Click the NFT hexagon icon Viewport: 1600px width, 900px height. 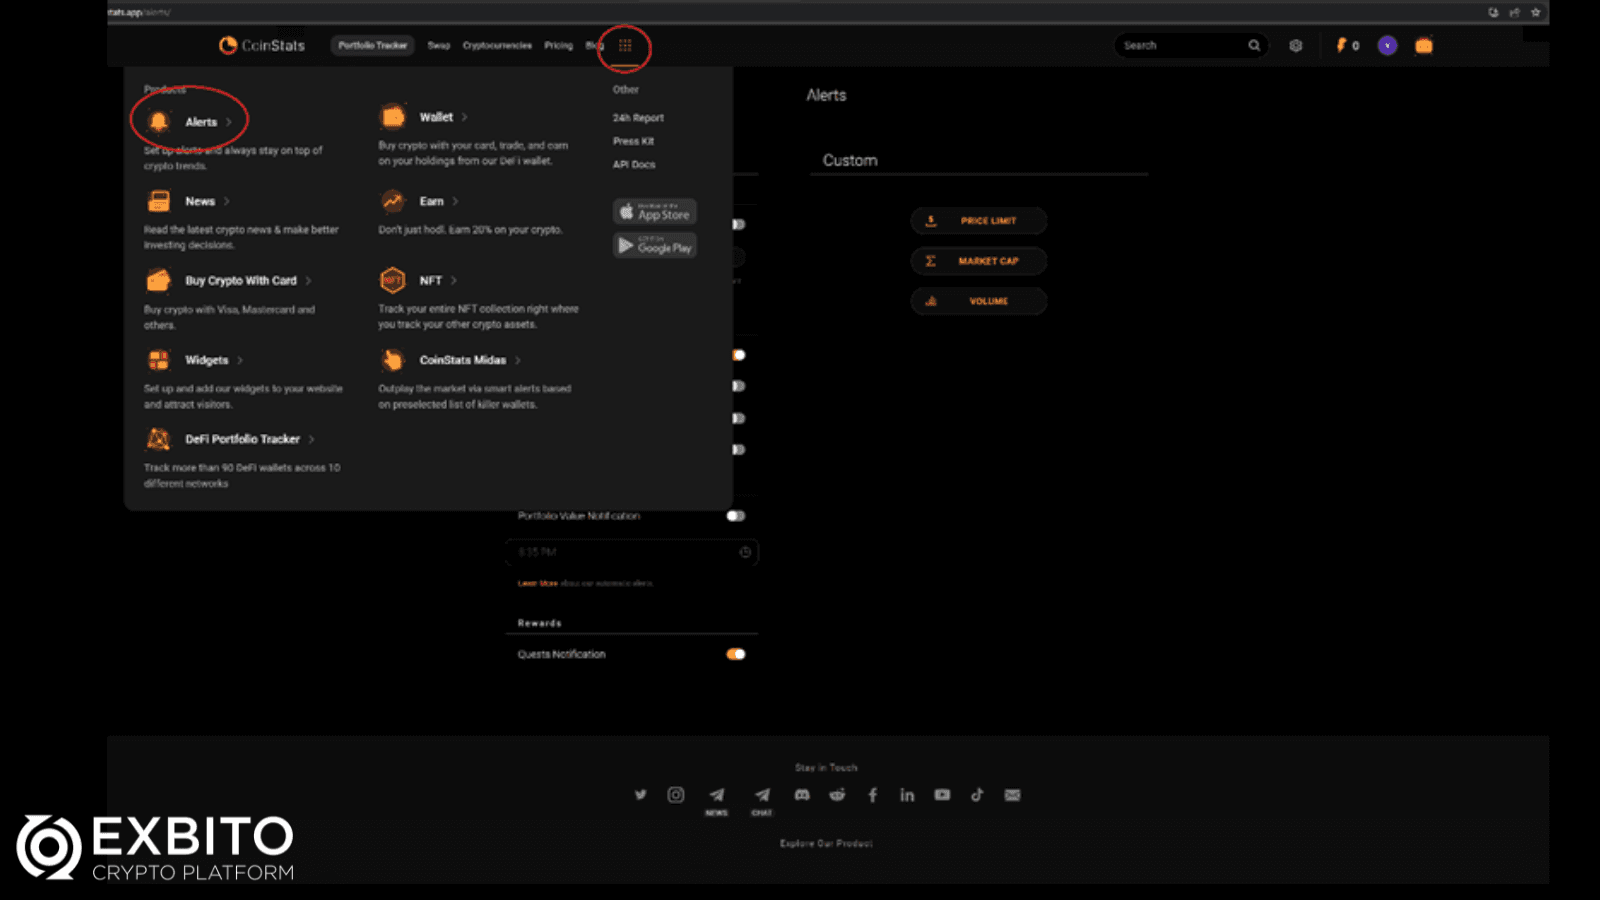pyautogui.click(x=392, y=280)
